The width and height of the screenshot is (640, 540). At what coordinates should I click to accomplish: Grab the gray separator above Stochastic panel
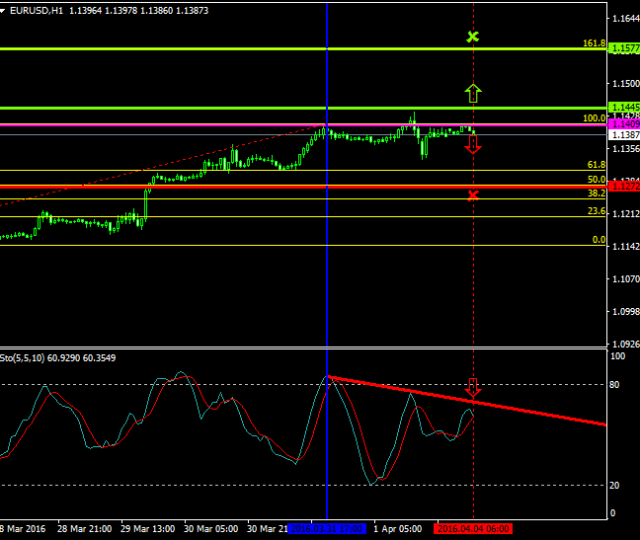[300, 347]
